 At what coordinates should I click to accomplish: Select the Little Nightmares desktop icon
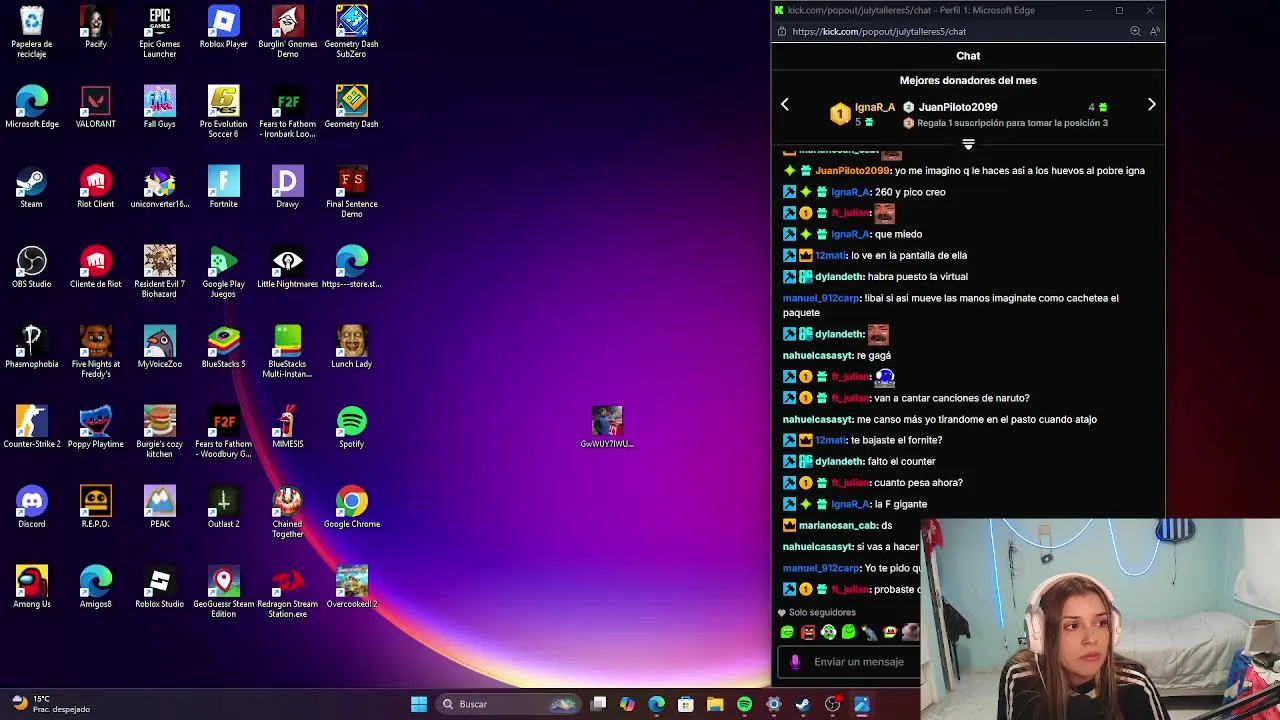(288, 267)
